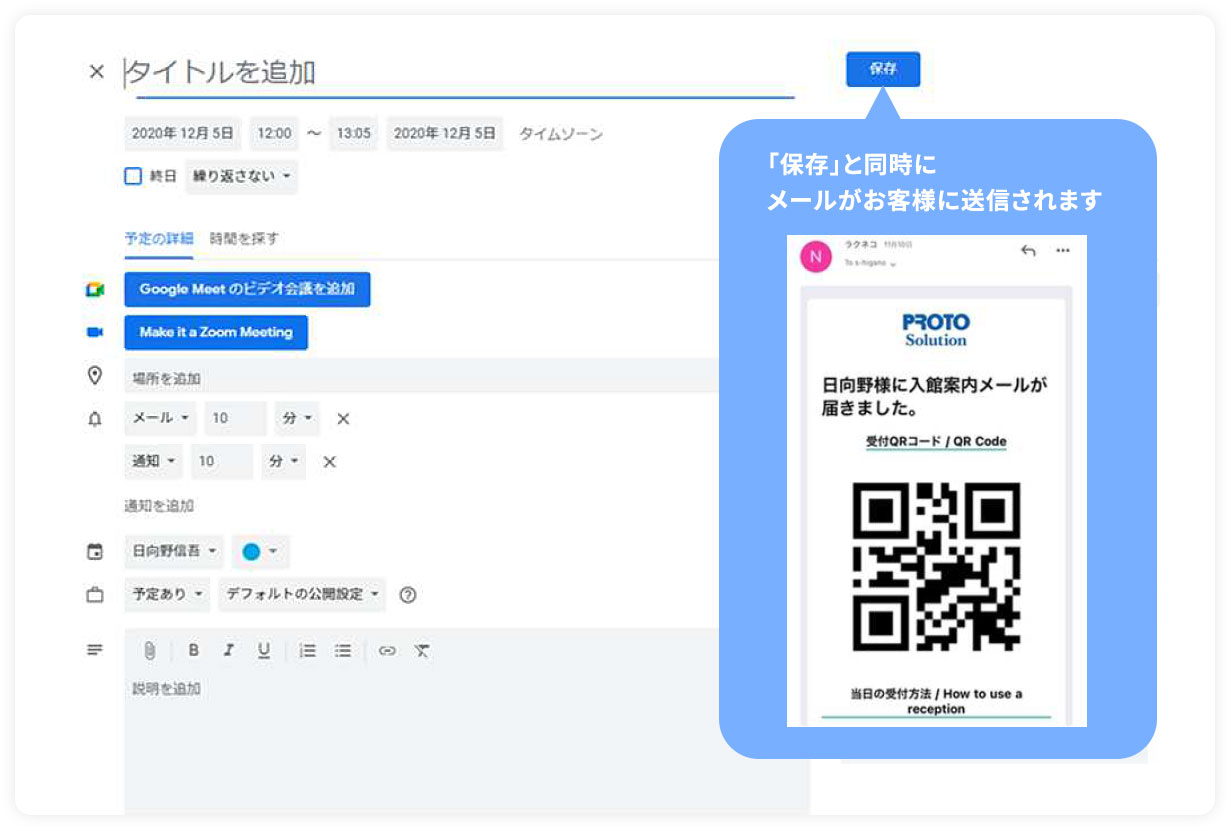Remove the メール notification with X
The width and height of the screenshot is (1231, 831).
343,419
